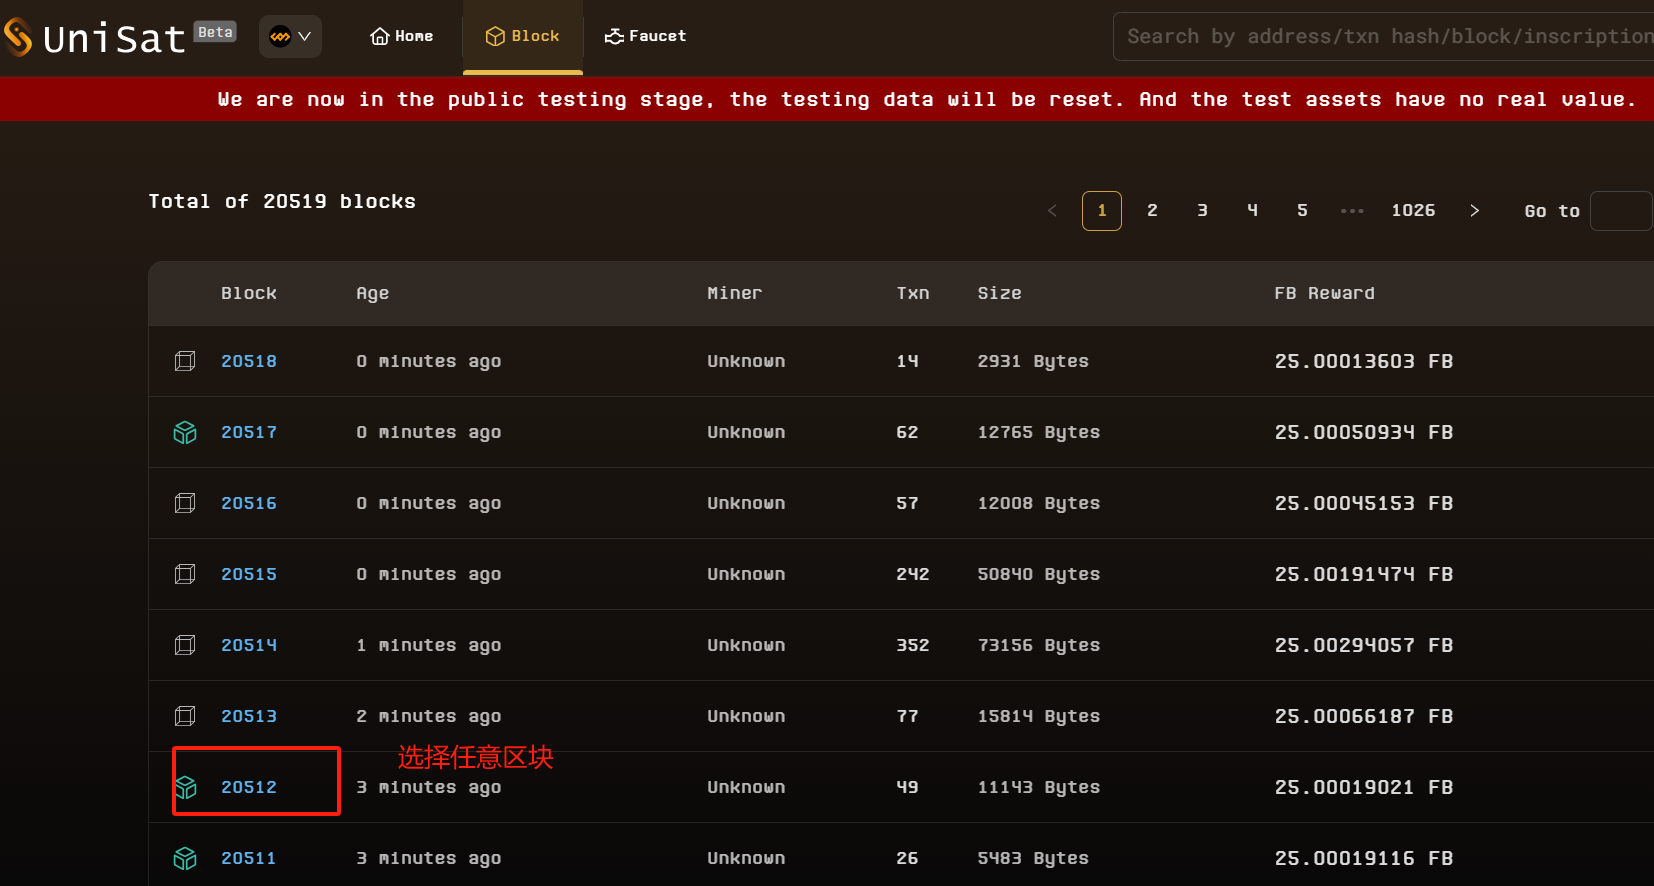Expand the pagination ellipsis for more pages
The image size is (1654, 886).
coord(1352,211)
